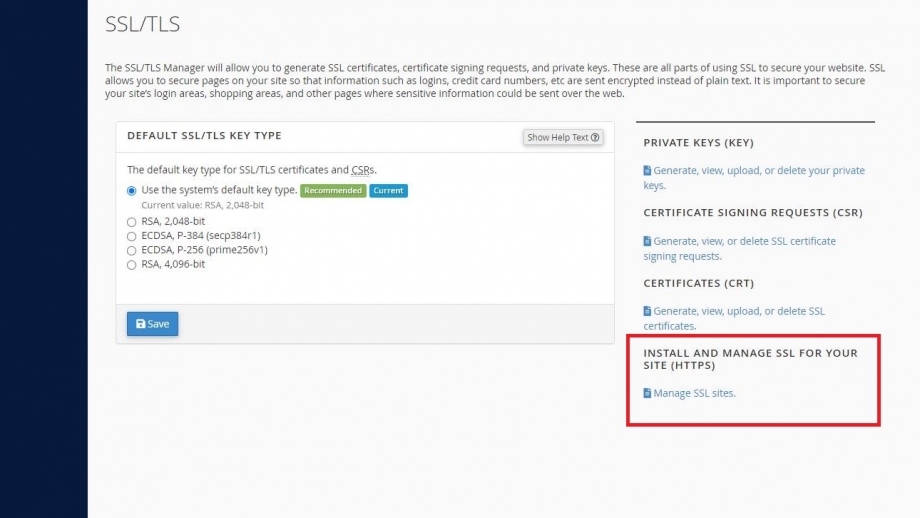Click the SSL/TLS page heading
Screen dimensions: 920x518
pos(143,24)
